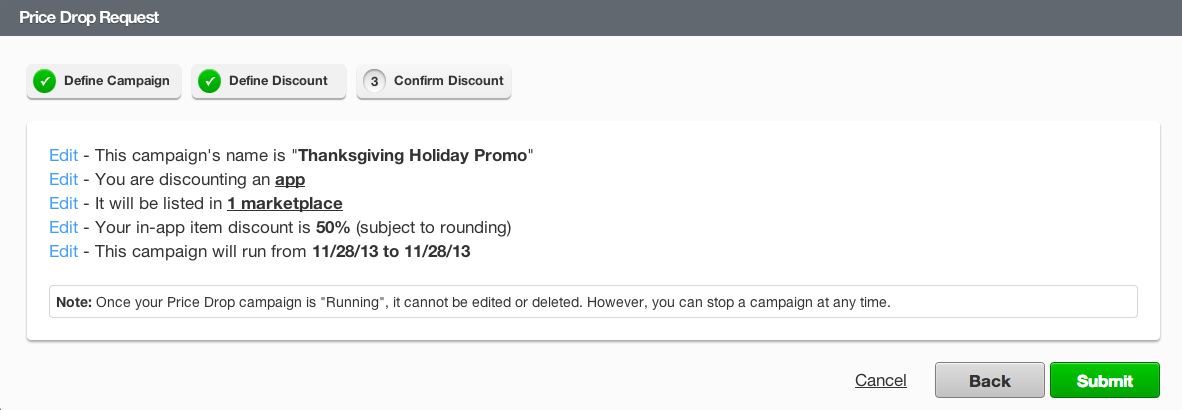Viewport: 1182px width, 410px height.
Task: Click Edit on the marketplace listing line
Action: (63, 204)
